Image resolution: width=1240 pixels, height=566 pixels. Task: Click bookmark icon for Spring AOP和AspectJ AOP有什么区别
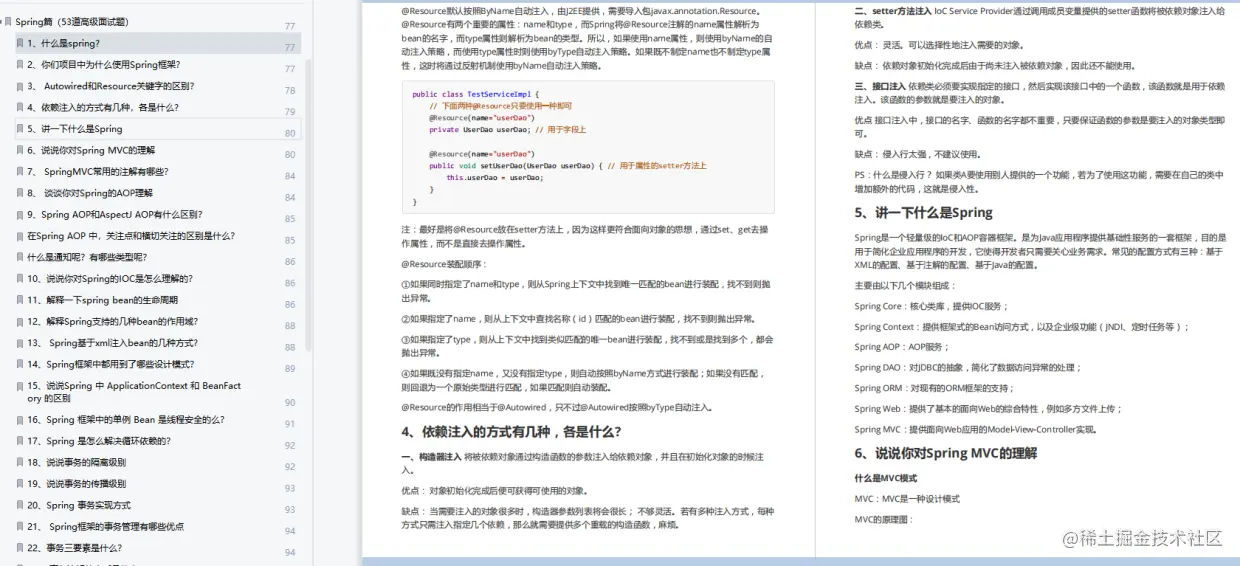click(x=19, y=215)
